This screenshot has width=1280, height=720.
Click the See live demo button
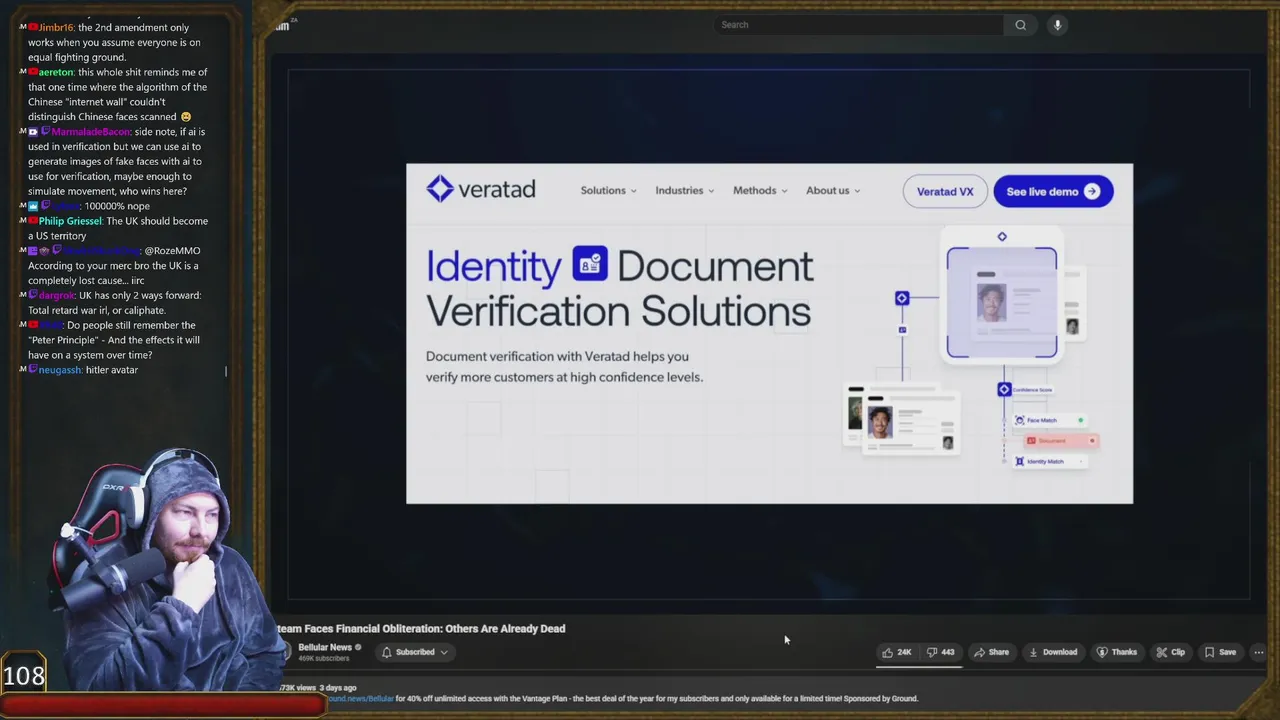coord(1053,191)
